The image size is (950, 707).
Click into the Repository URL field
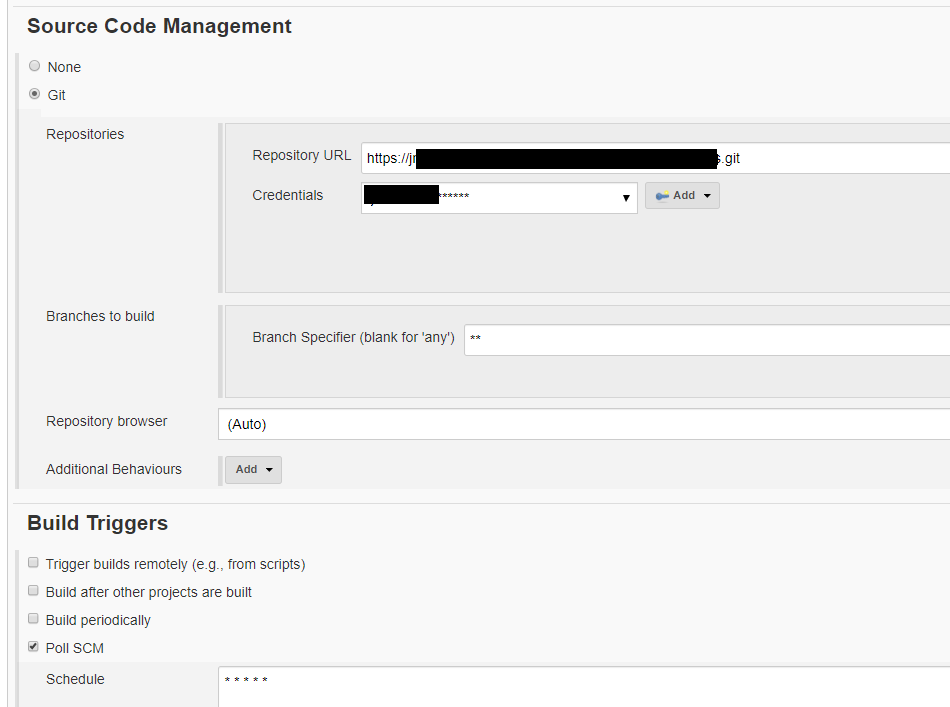656,158
